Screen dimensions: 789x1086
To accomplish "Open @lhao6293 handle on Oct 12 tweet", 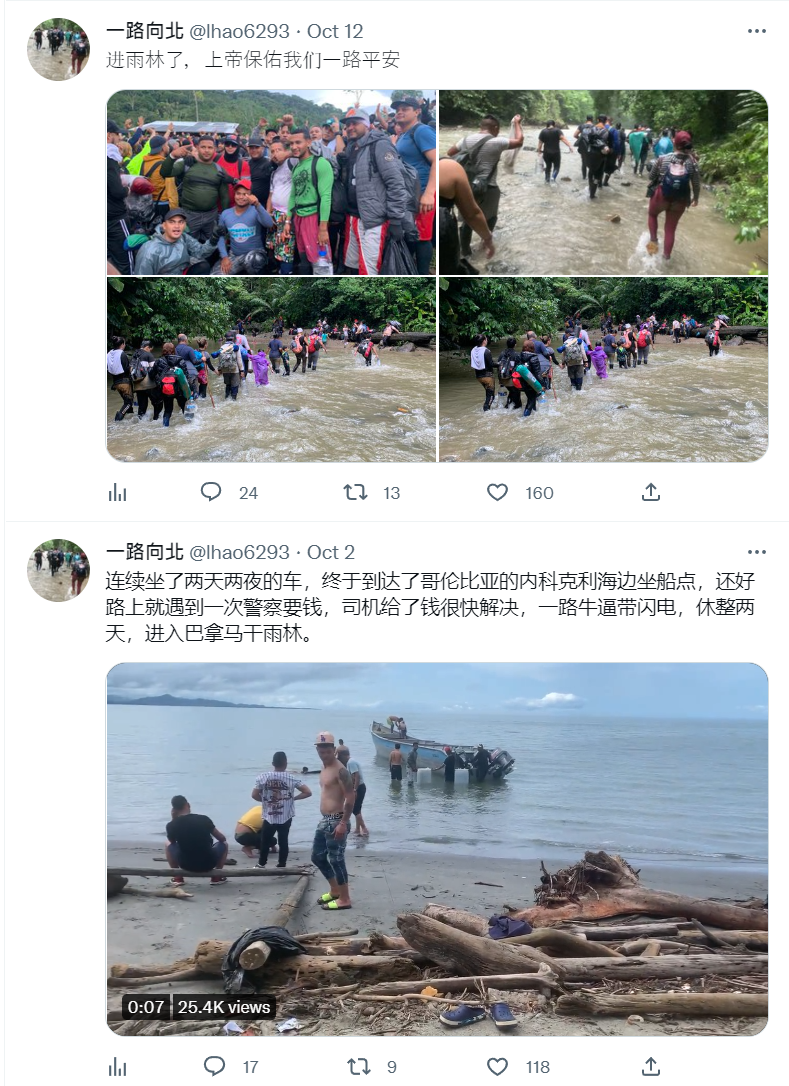I will click(x=239, y=31).
